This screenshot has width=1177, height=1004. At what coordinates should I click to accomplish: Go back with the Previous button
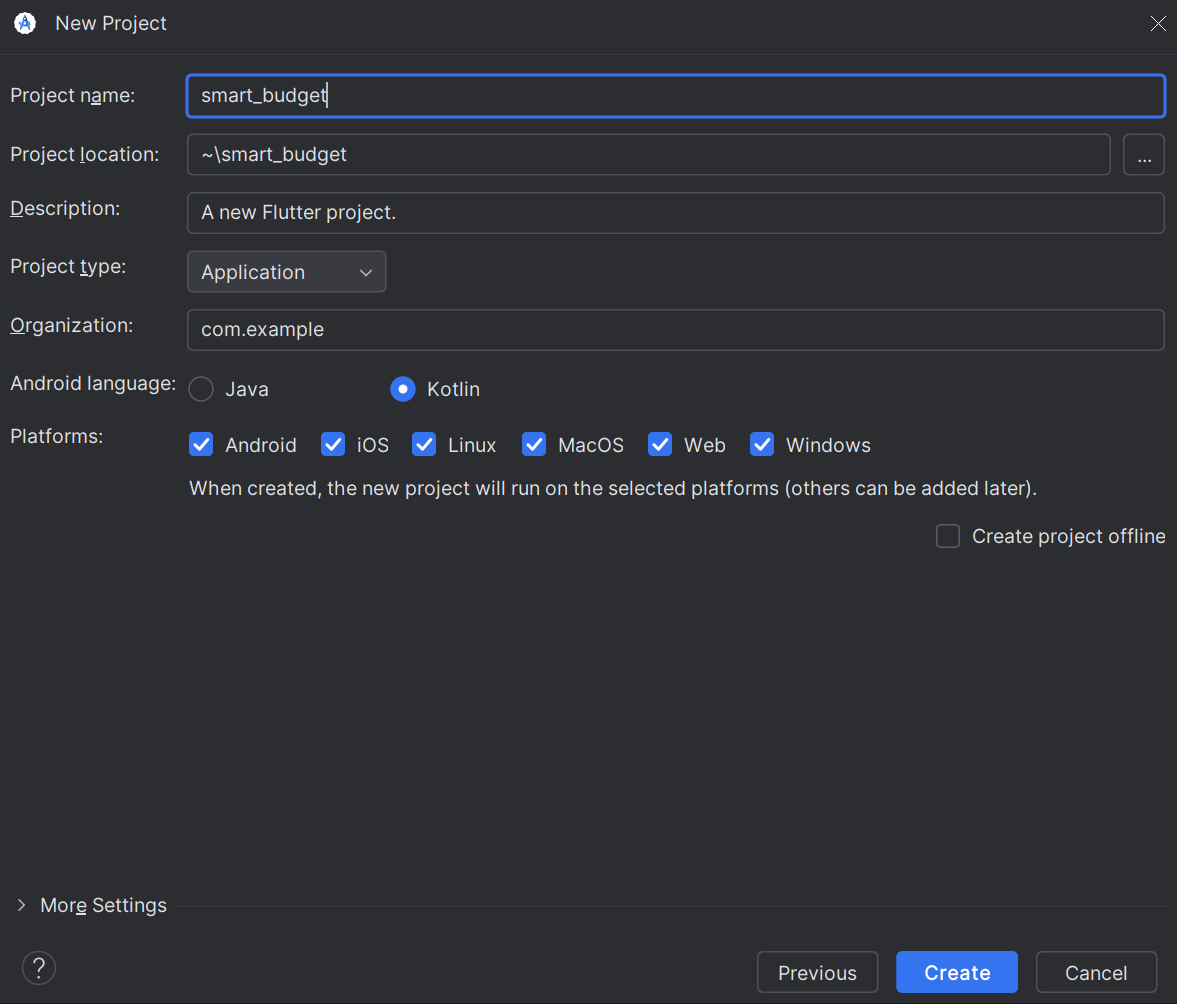817,972
